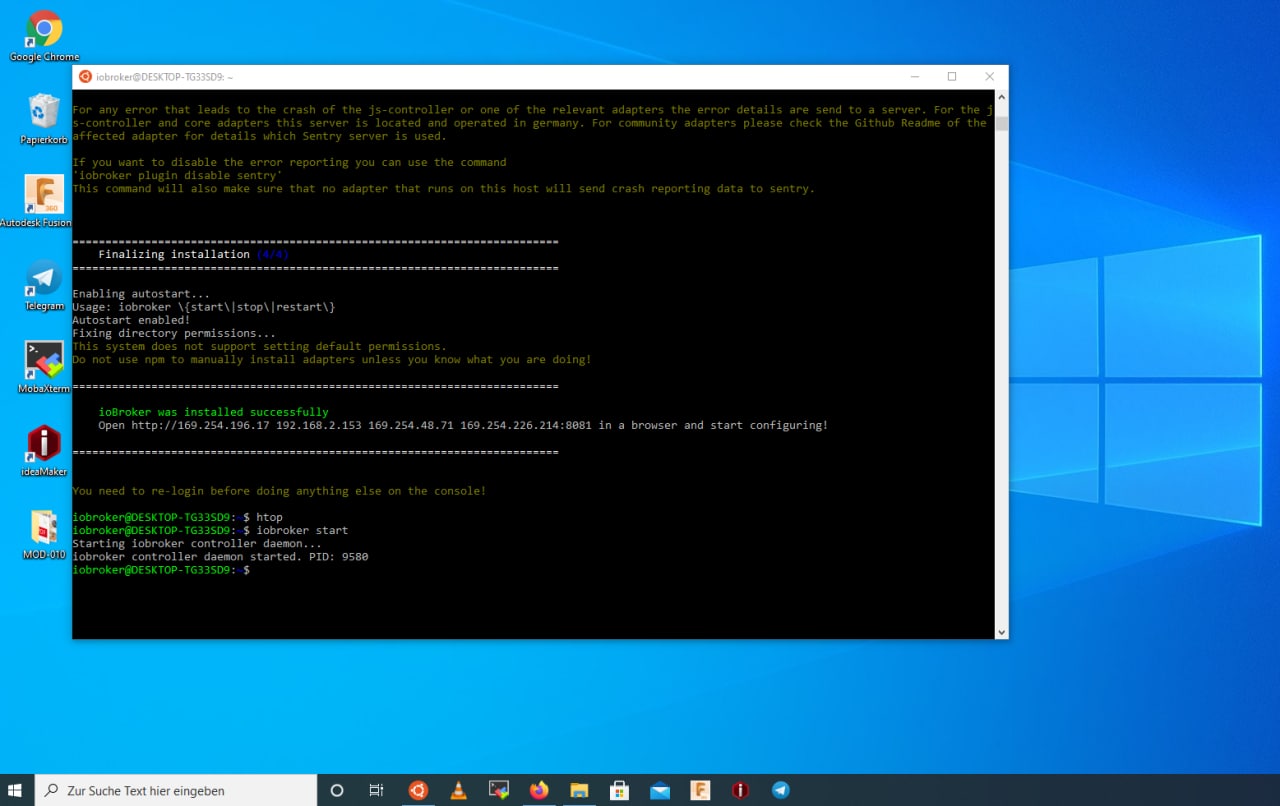Select the ideaMaker desktop shortcut
This screenshot has width=1280, height=806.
(x=44, y=450)
